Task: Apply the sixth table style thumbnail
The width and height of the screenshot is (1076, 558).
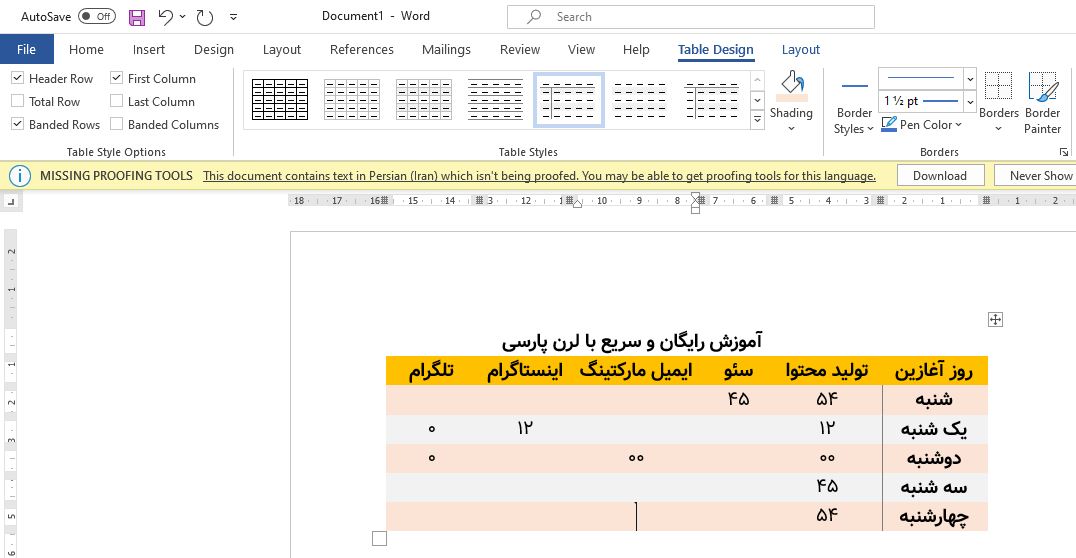Action: coord(640,100)
